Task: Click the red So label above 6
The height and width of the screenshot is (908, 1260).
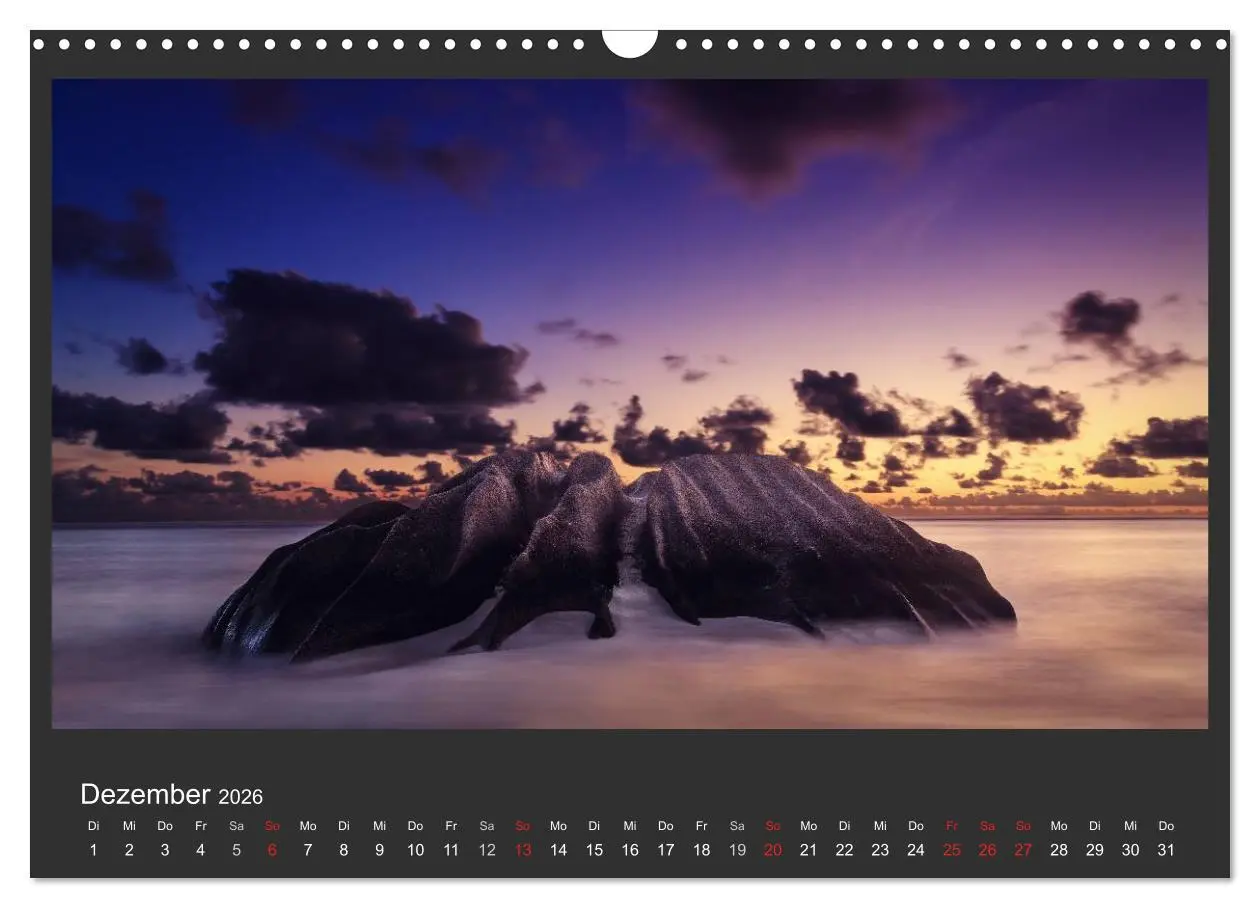Action: point(272,826)
